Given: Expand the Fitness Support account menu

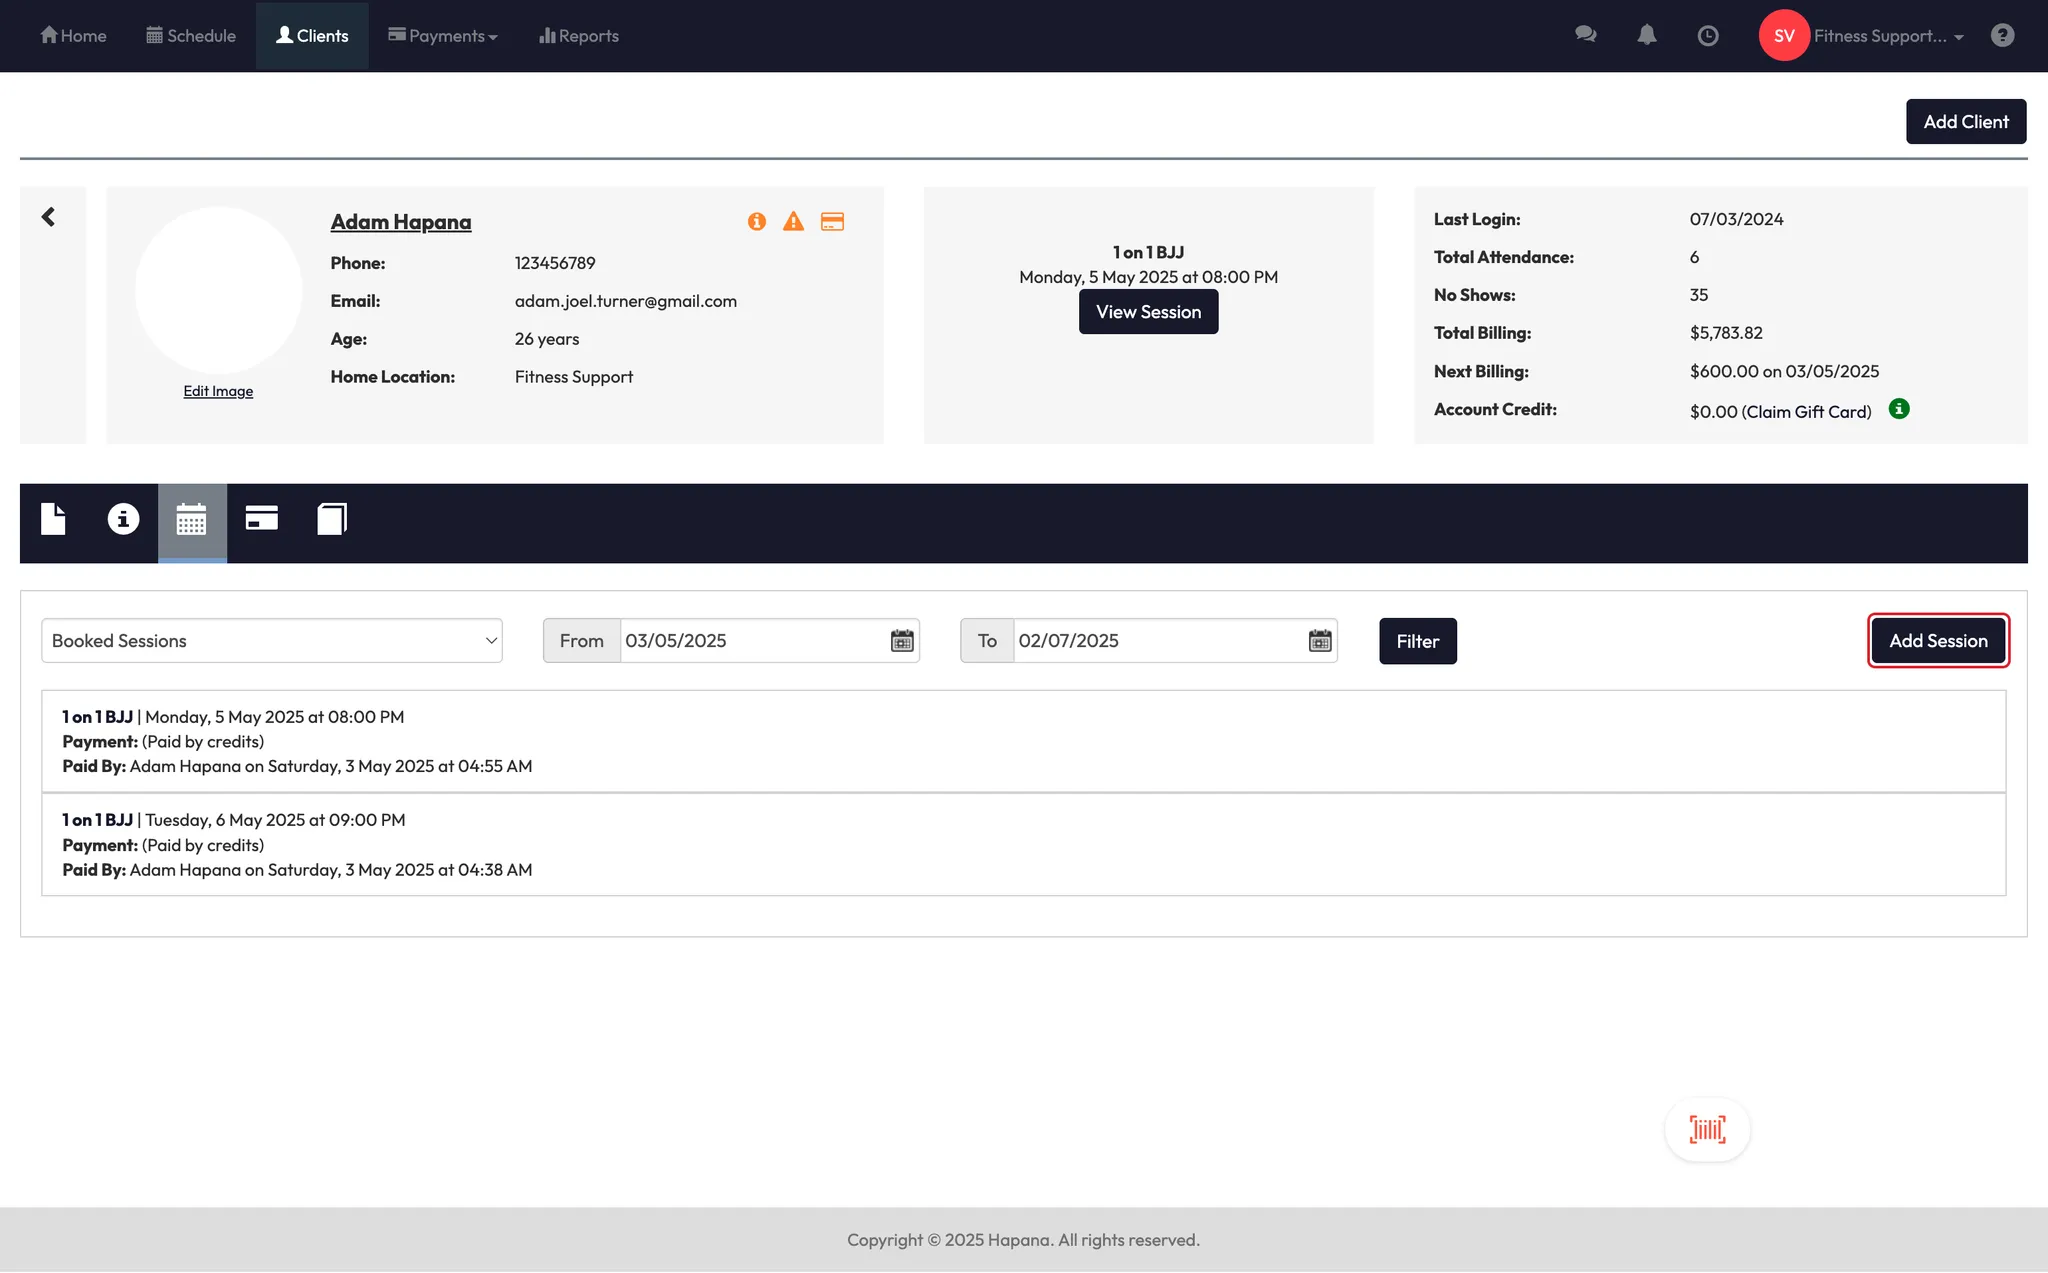Looking at the screenshot, I should click(x=1888, y=36).
